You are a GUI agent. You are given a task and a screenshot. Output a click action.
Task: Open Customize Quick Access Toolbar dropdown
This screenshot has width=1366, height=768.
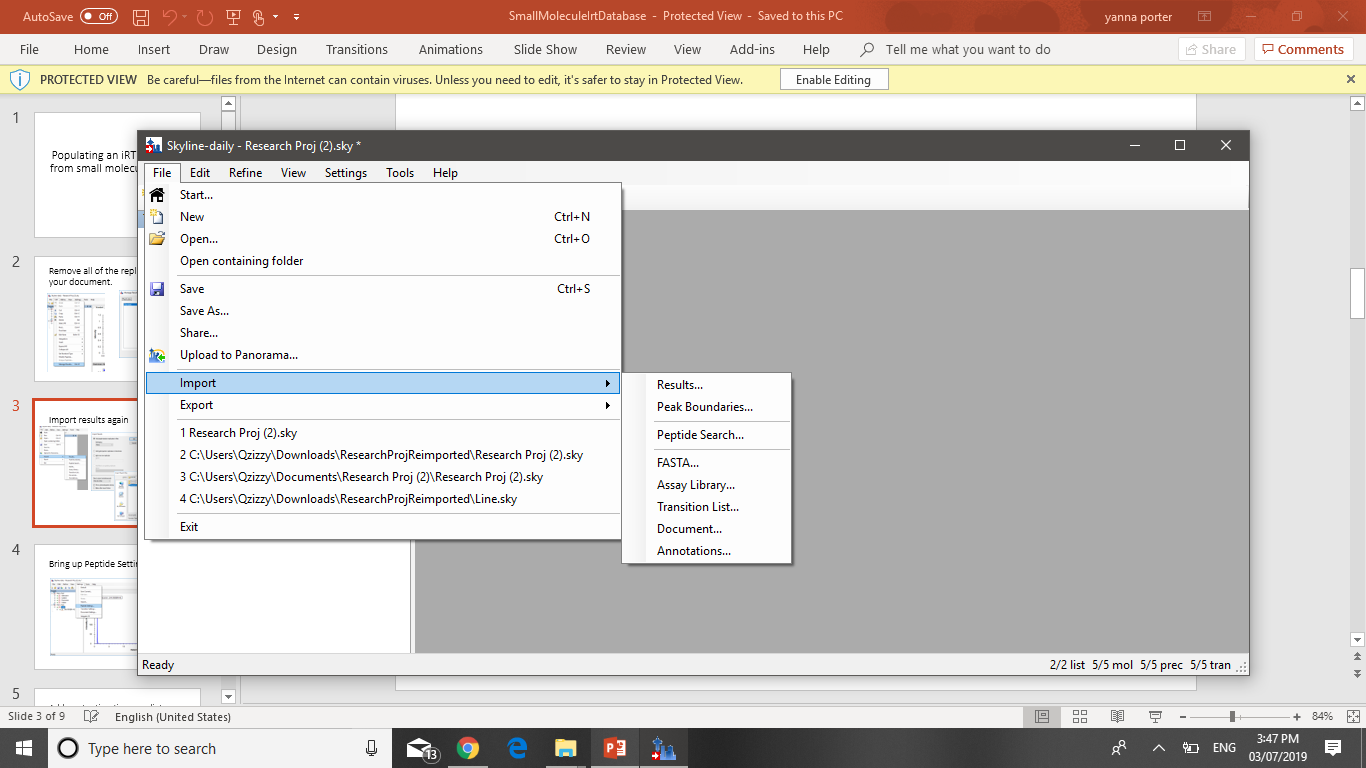[297, 17]
